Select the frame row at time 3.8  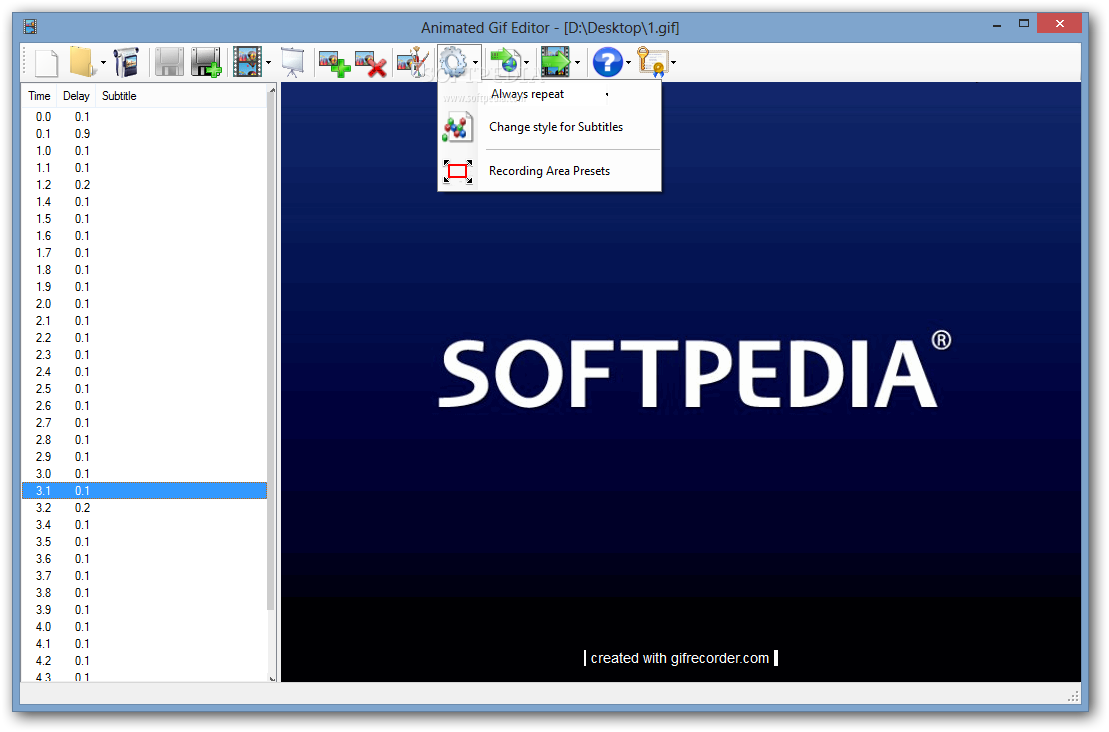(x=144, y=593)
